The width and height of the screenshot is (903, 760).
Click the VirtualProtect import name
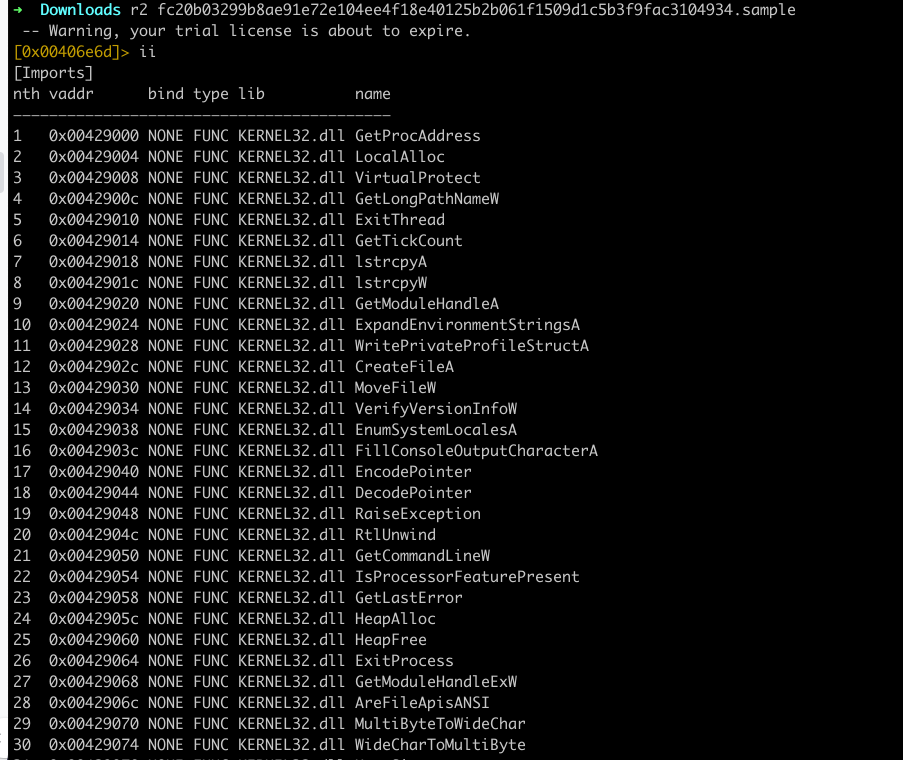pyautogui.click(x=417, y=178)
